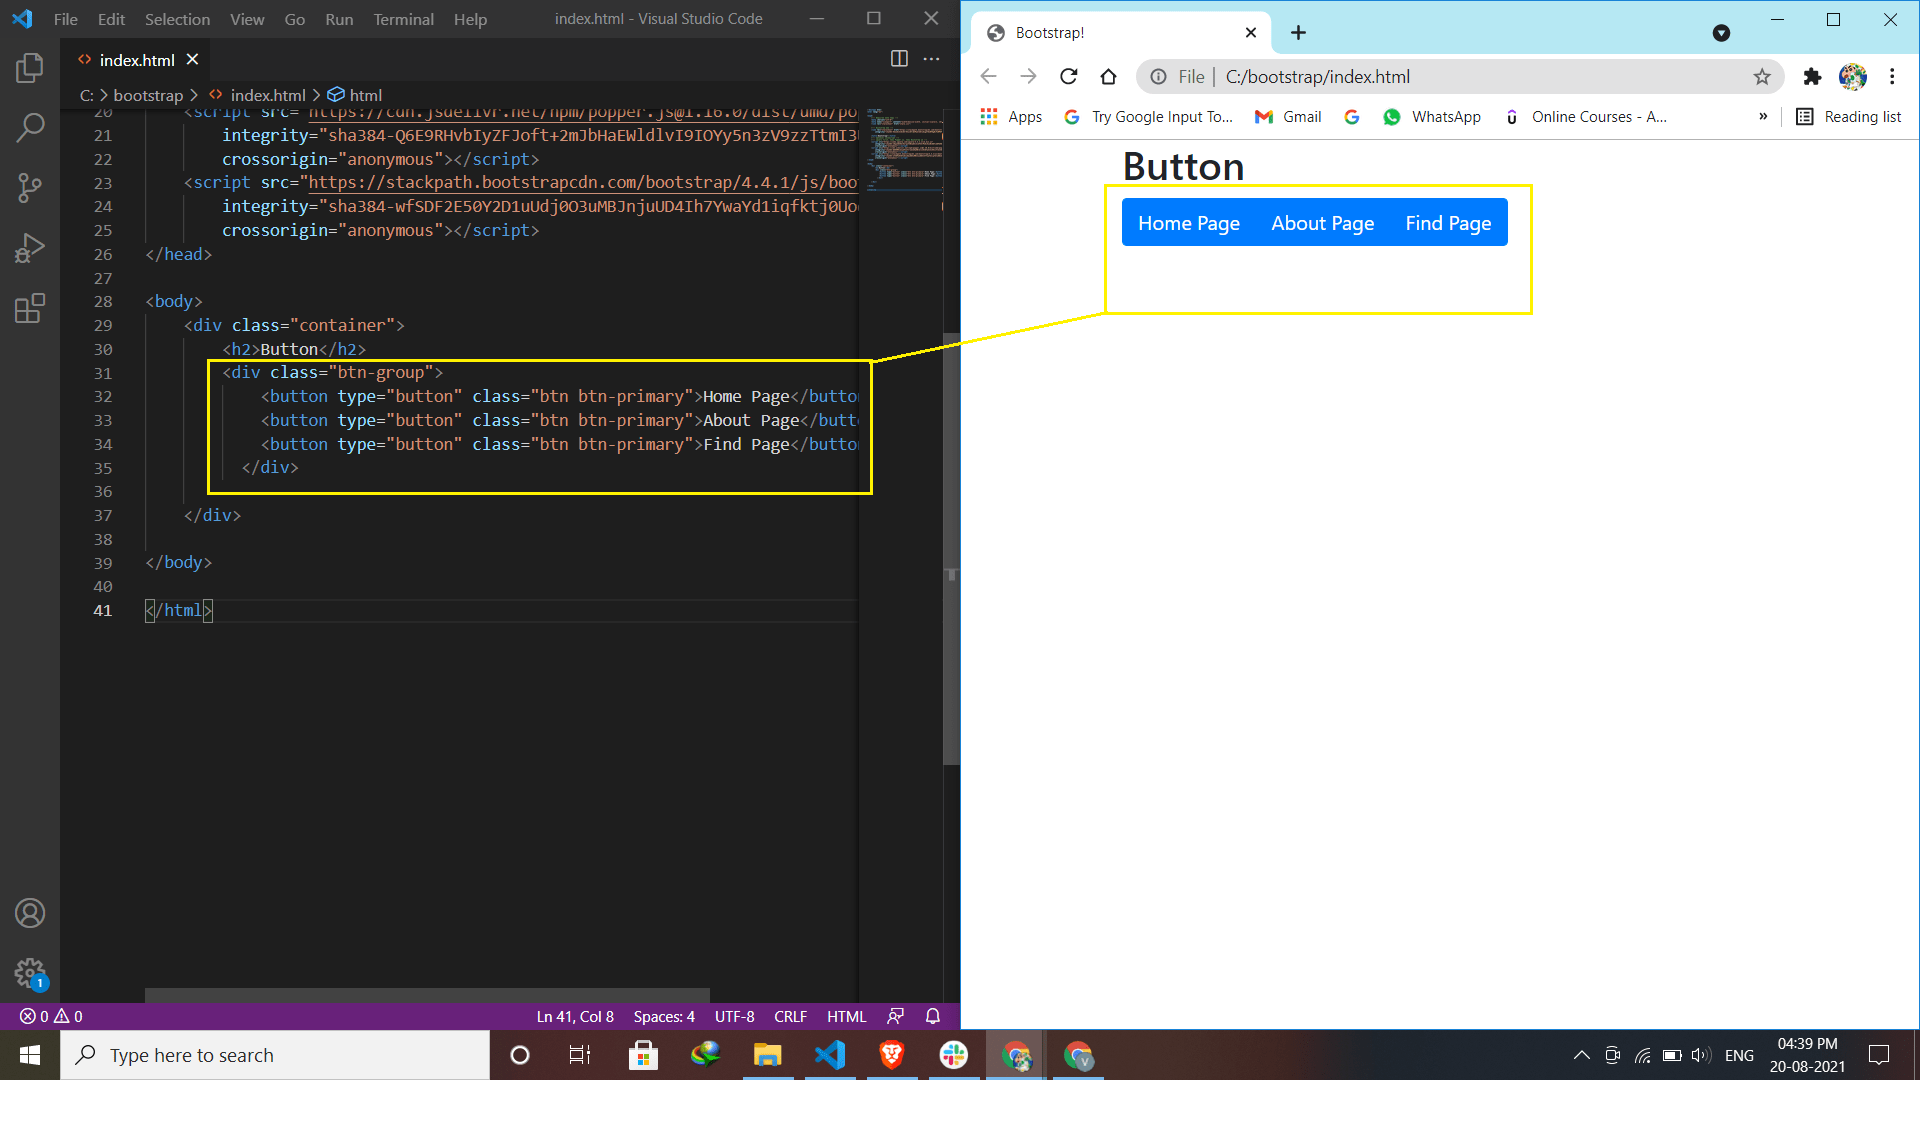Open errors and warnings problems indicator
The image size is (1920, 1148).
click(51, 1016)
